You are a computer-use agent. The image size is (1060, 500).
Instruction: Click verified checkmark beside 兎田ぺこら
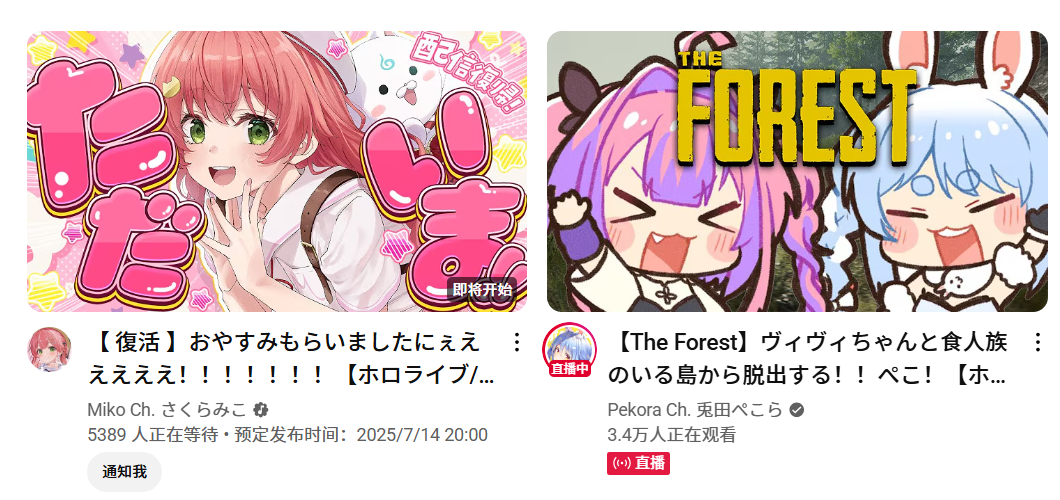pos(797,409)
